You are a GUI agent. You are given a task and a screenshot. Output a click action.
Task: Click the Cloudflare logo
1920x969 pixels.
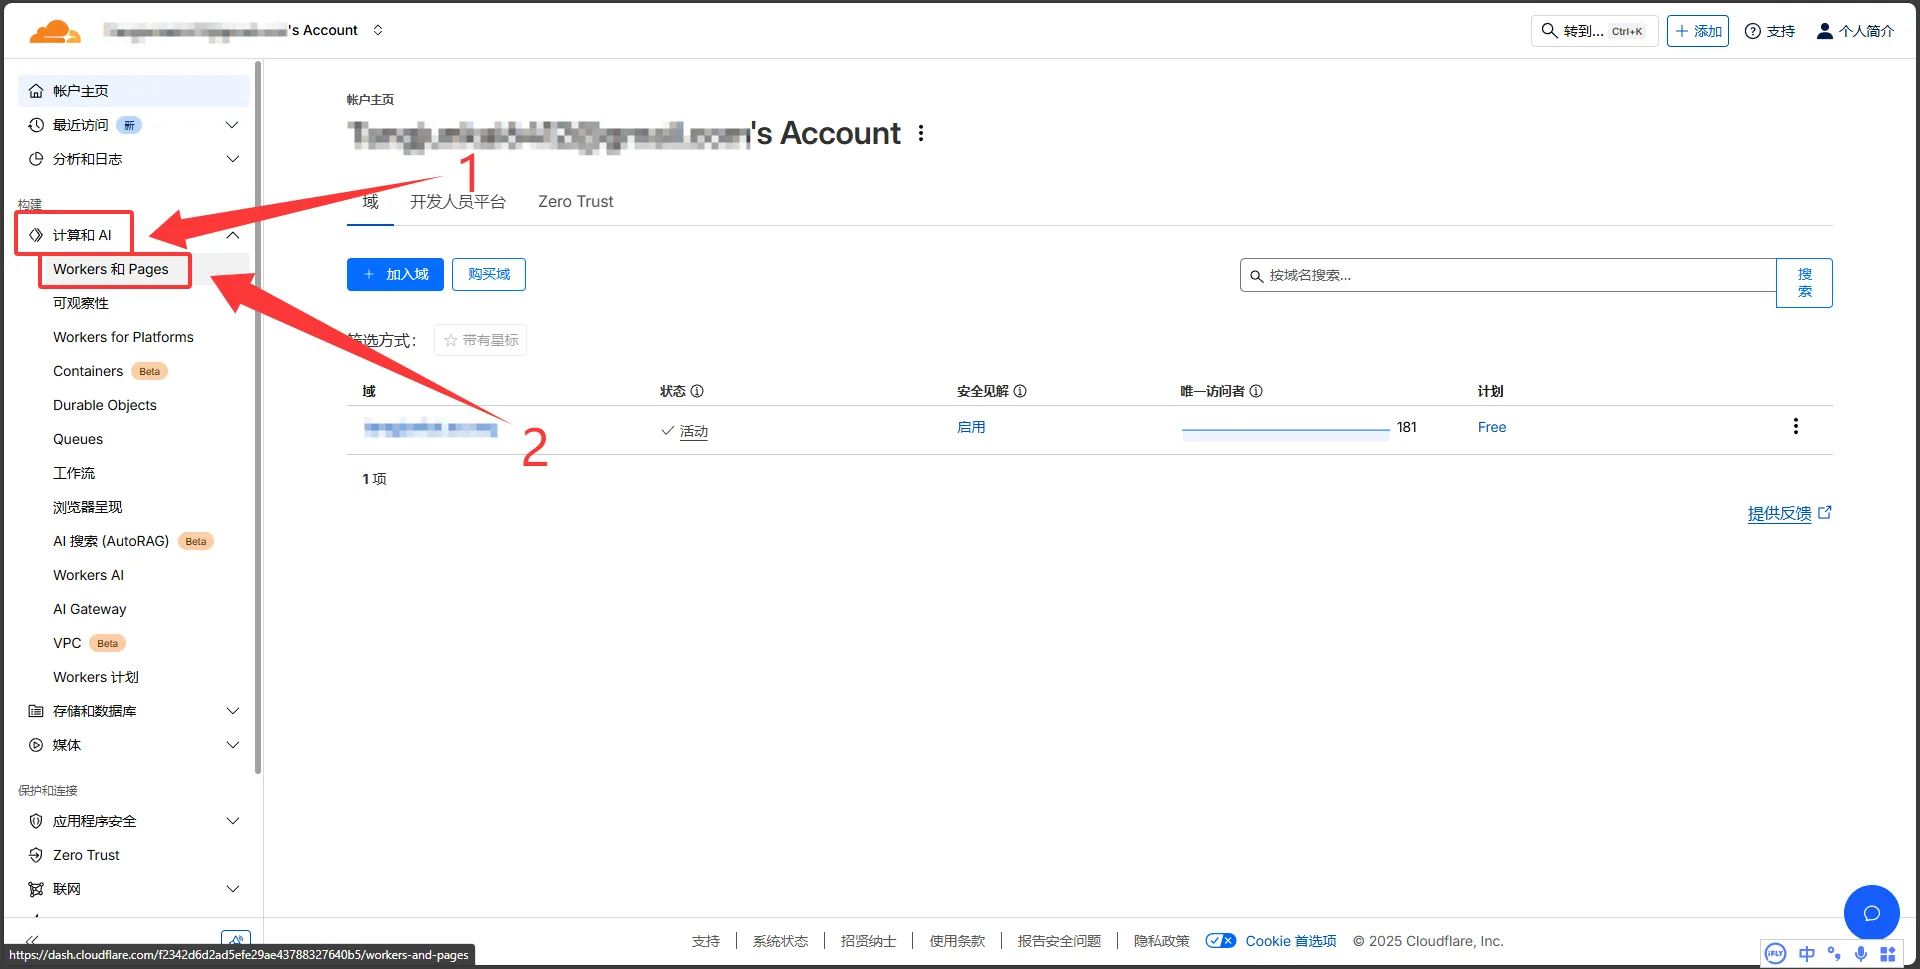(x=55, y=31)
